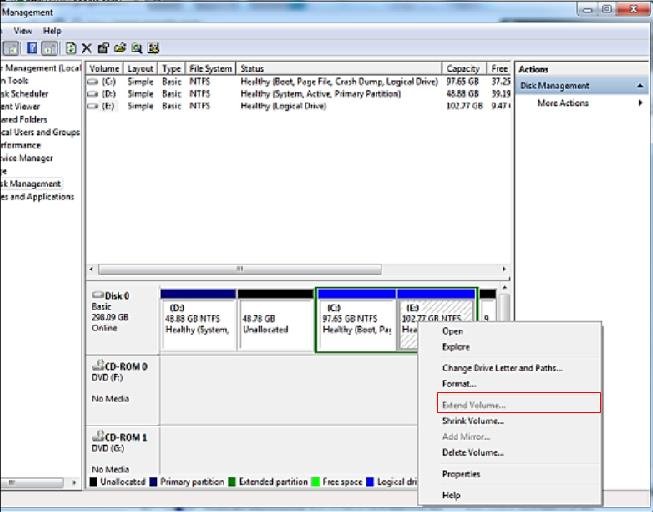Viewport: 653px width, 512px height.
Task: Click the drive icon of volume (D:)
Action: 92,94
